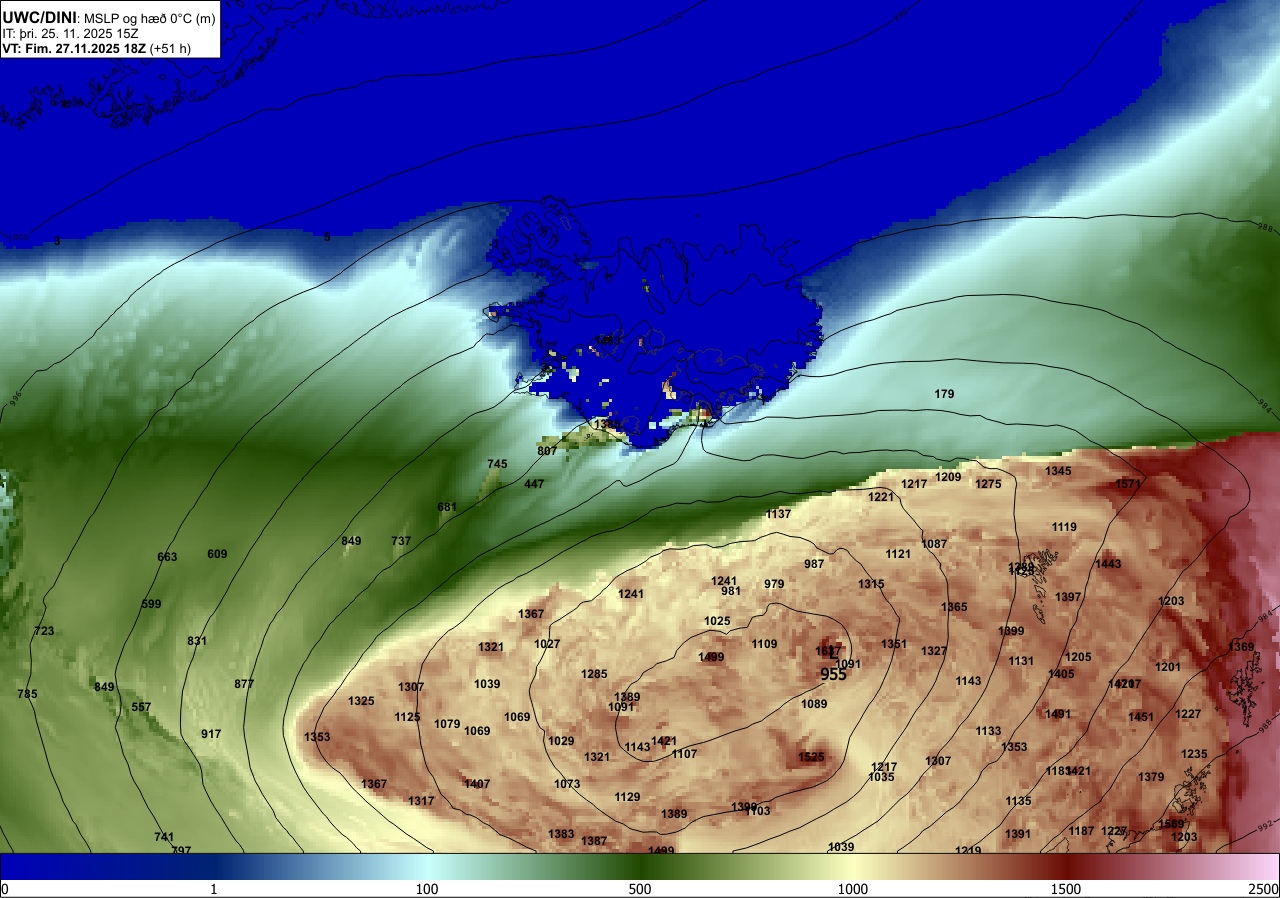
Task: Select the 1137 height value
Action: point(778,514)
